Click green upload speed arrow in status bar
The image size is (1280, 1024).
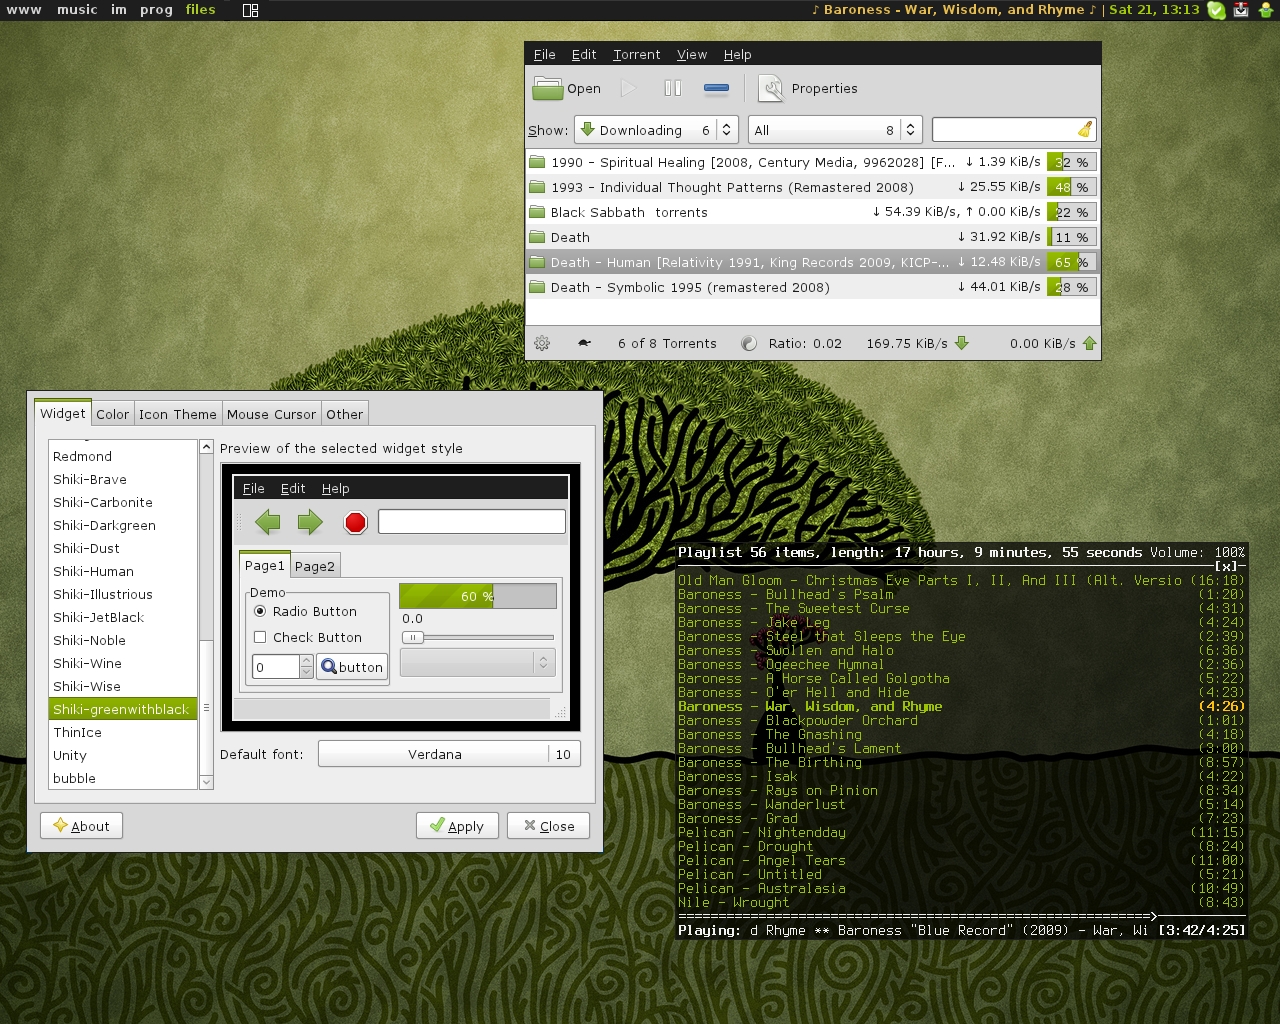1089,343
